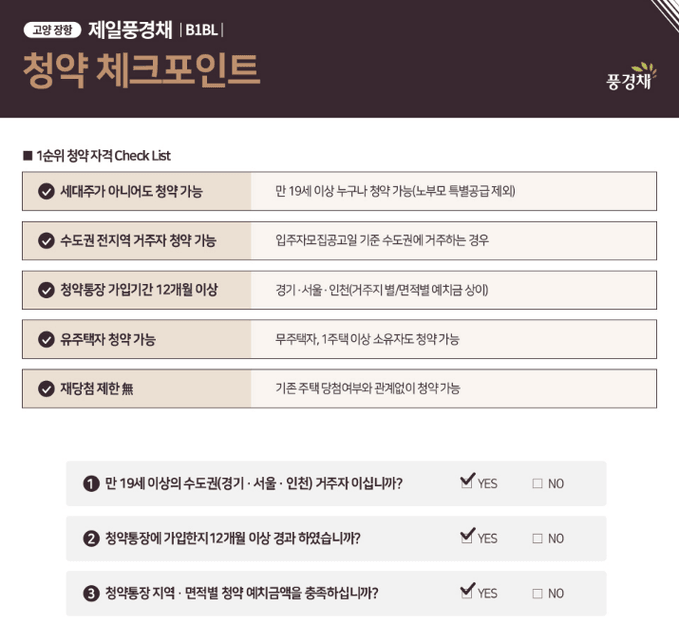Select 무주택자, 1주택 이상 소유자도 description

pyautogui.click(x=367, y=339)
